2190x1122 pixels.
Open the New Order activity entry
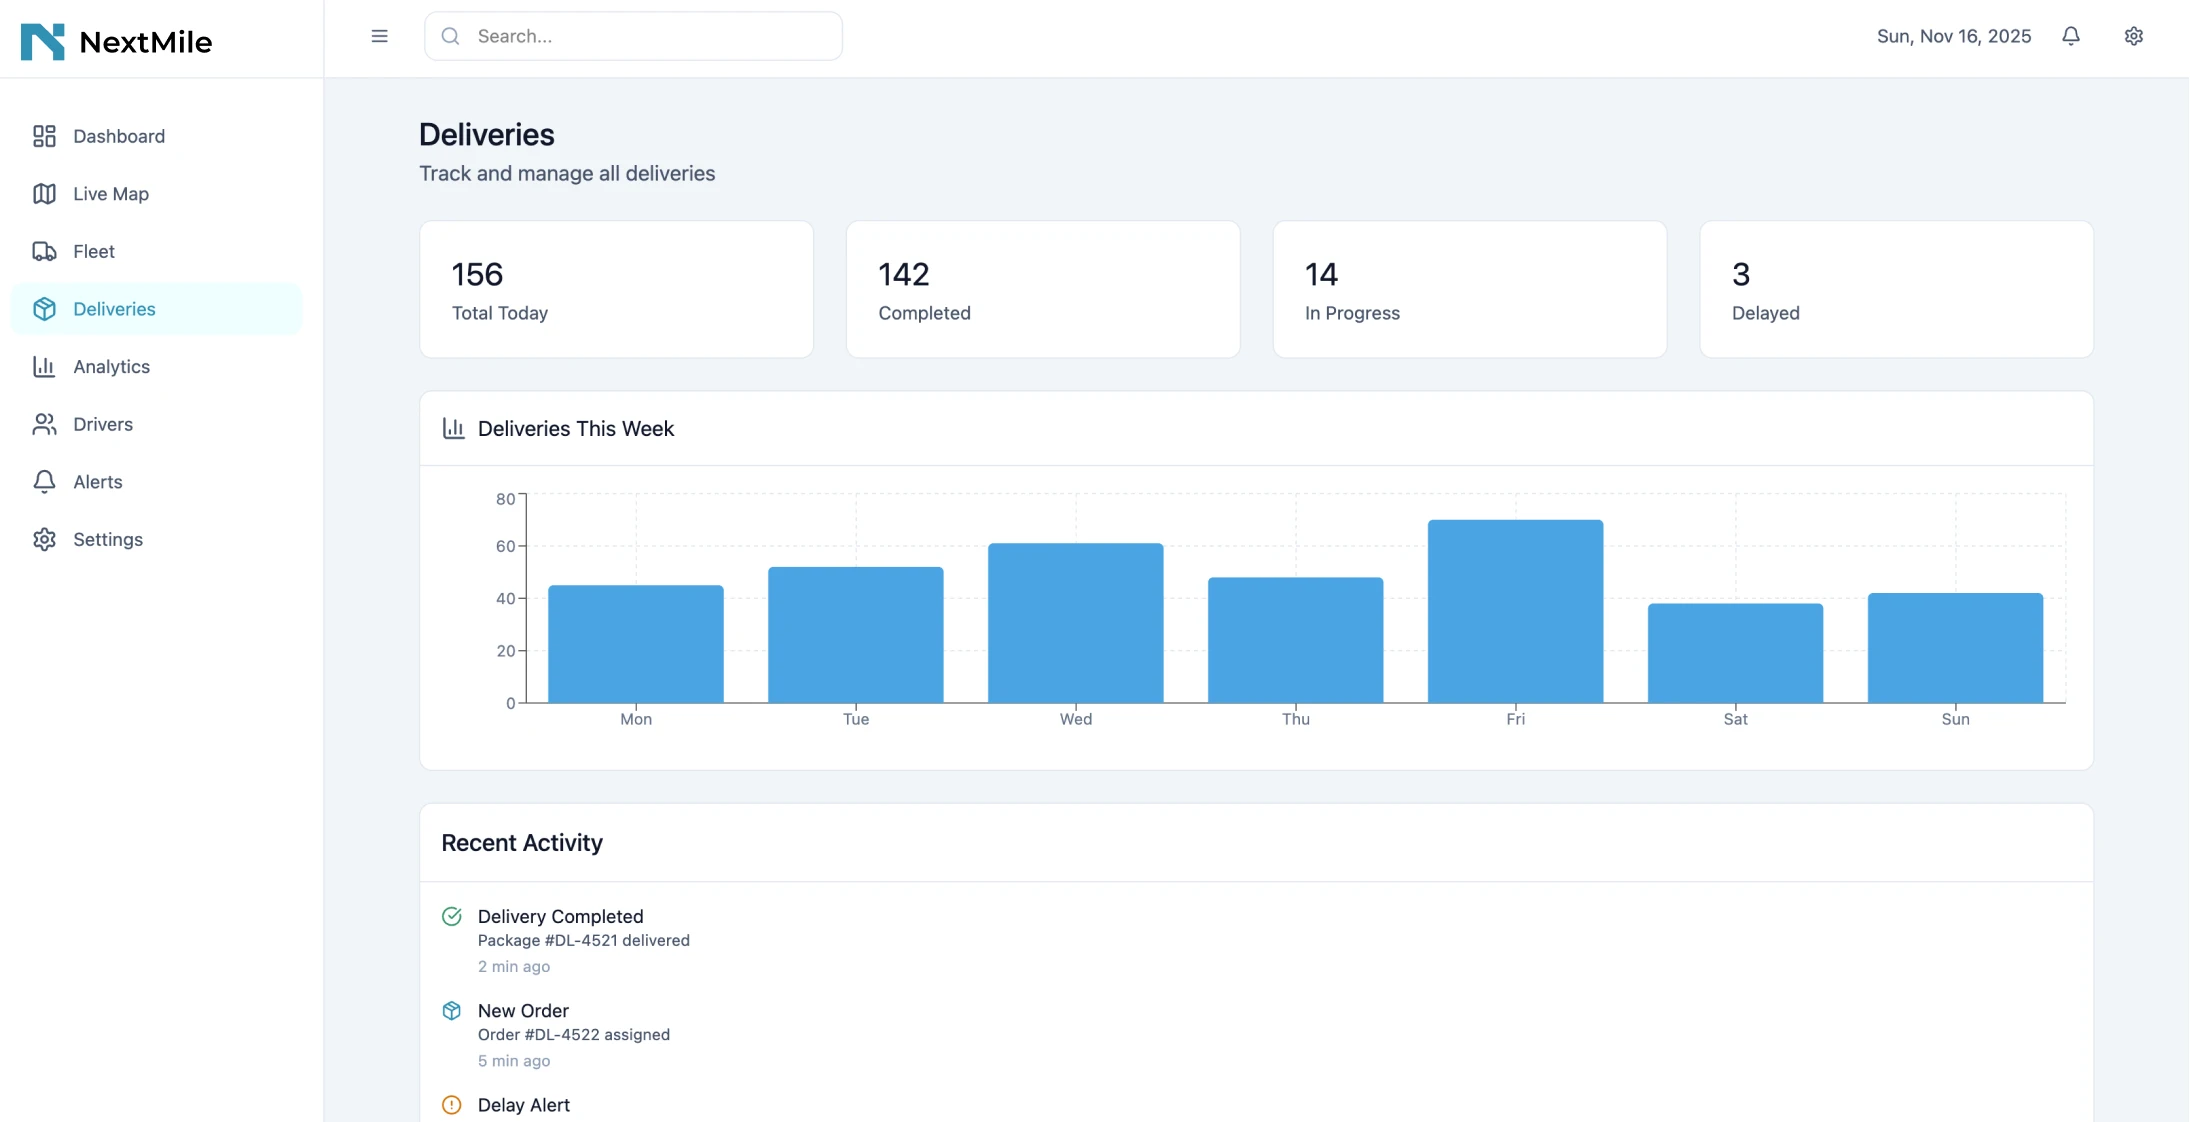point(523,1011)
